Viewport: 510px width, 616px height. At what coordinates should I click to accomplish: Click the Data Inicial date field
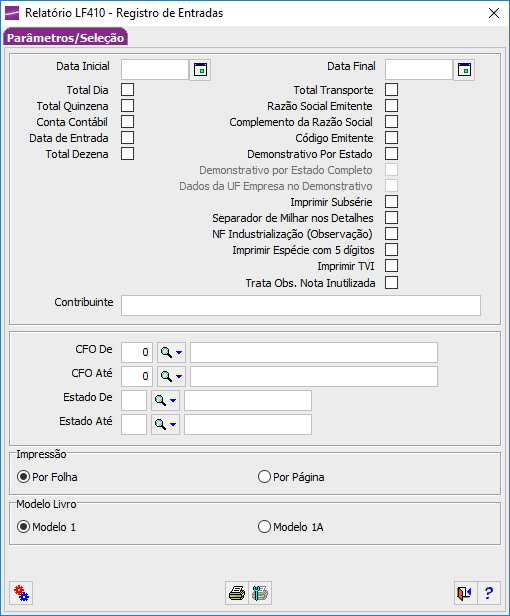point(155,70)
